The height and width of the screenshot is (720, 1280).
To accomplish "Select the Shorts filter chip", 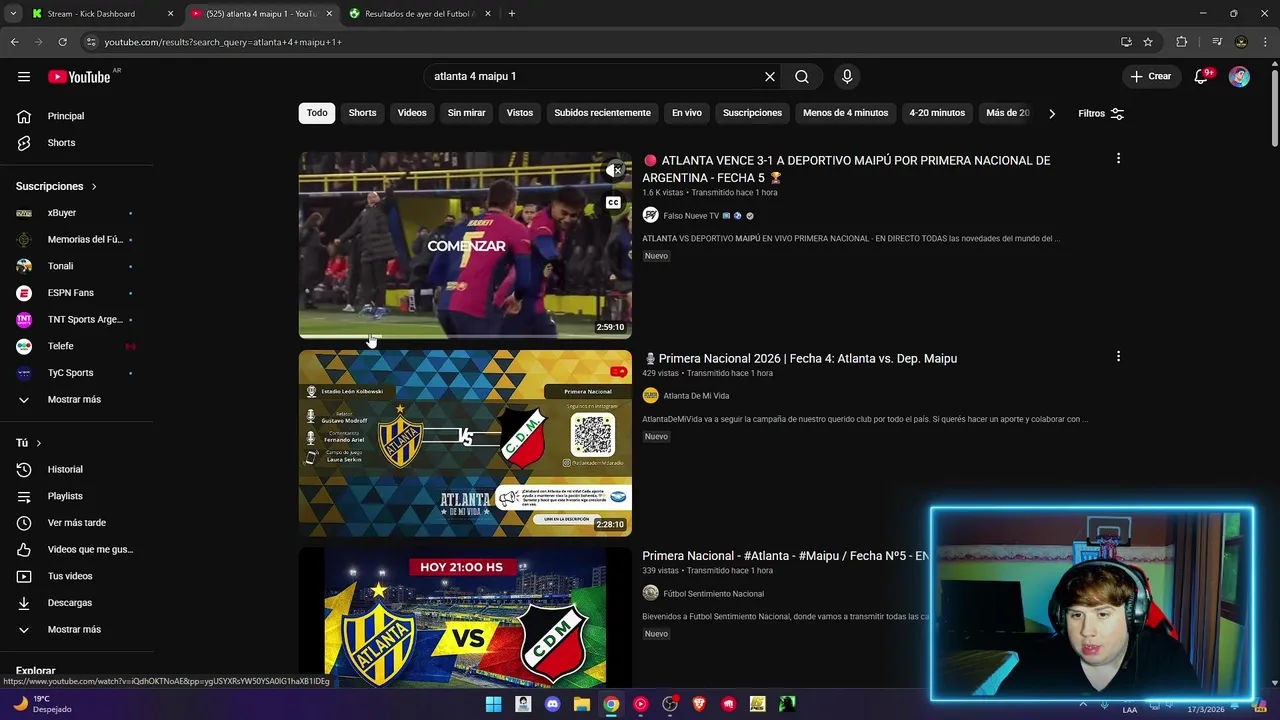I will coord(362,113).
